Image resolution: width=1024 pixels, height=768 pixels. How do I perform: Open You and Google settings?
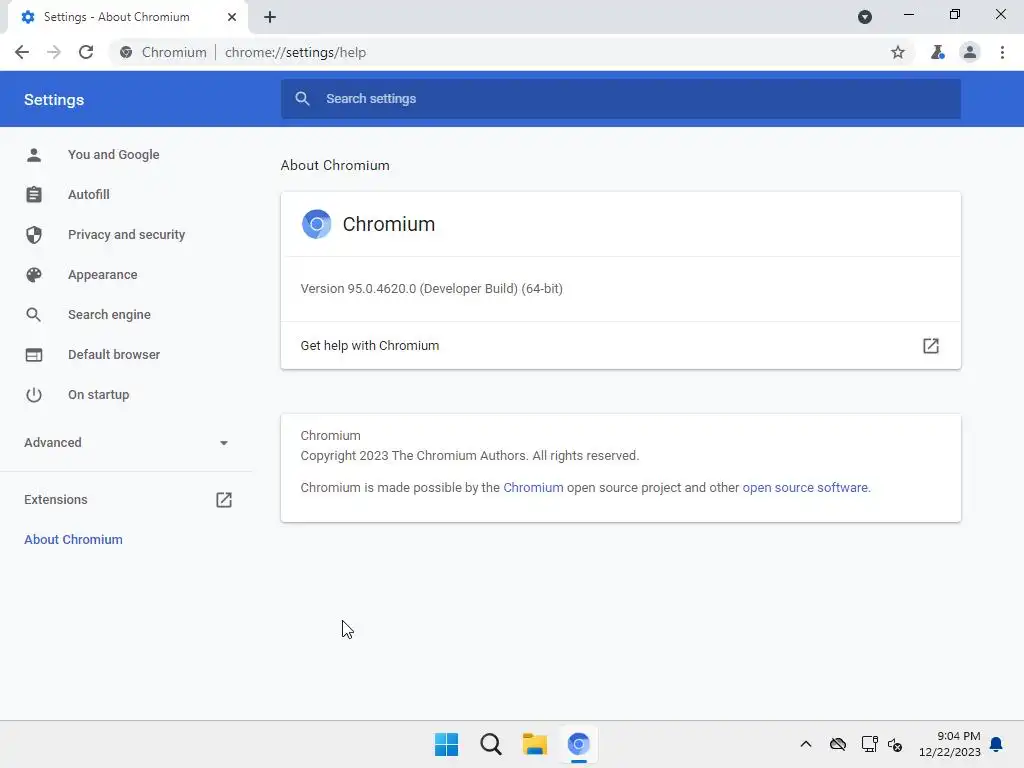tap(114, 155)
